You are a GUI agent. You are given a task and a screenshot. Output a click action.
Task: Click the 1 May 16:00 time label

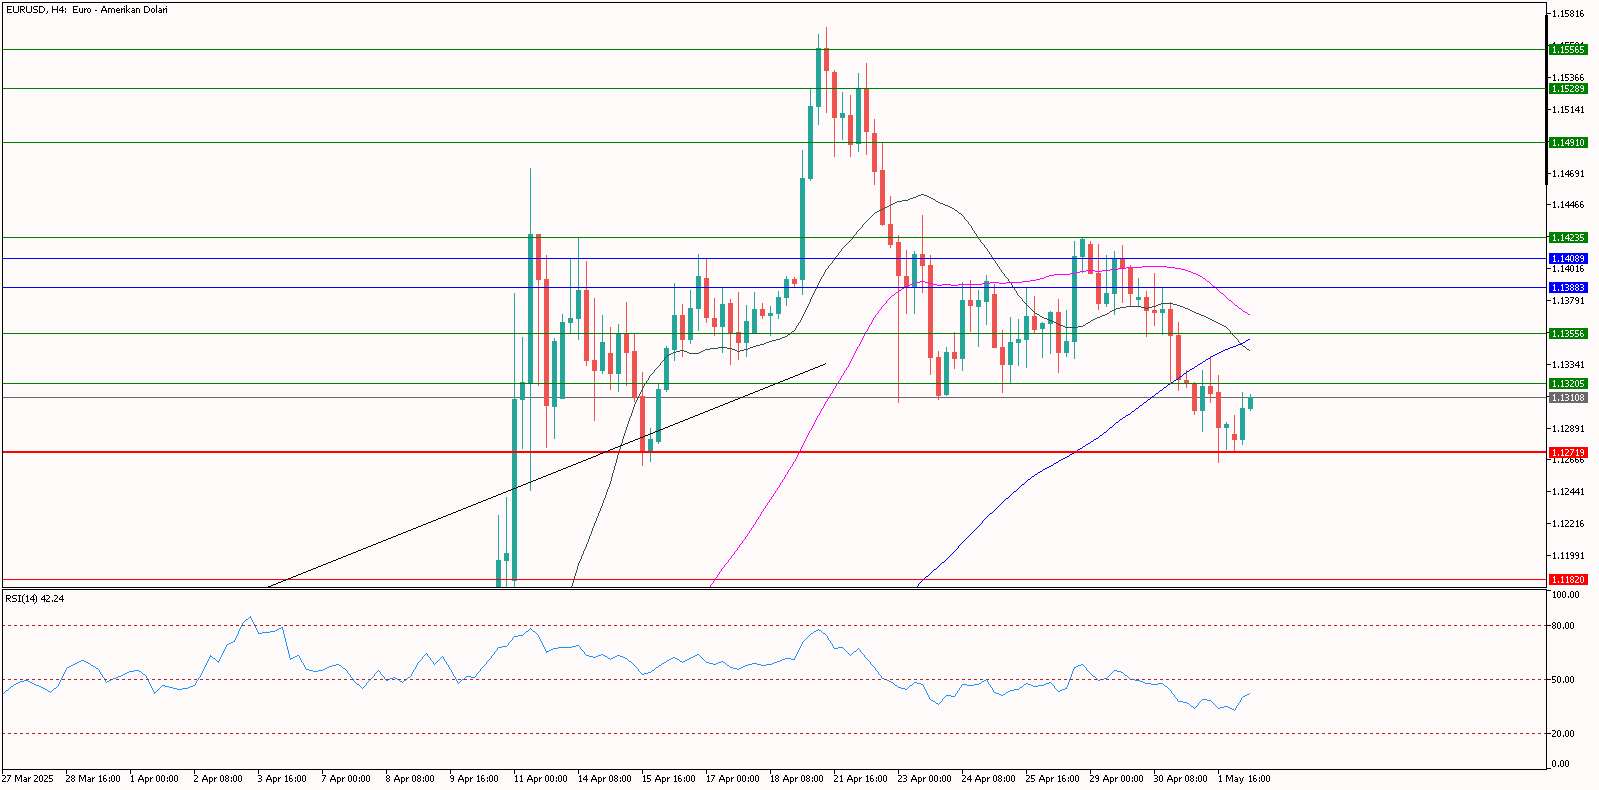click(1244, 779)
